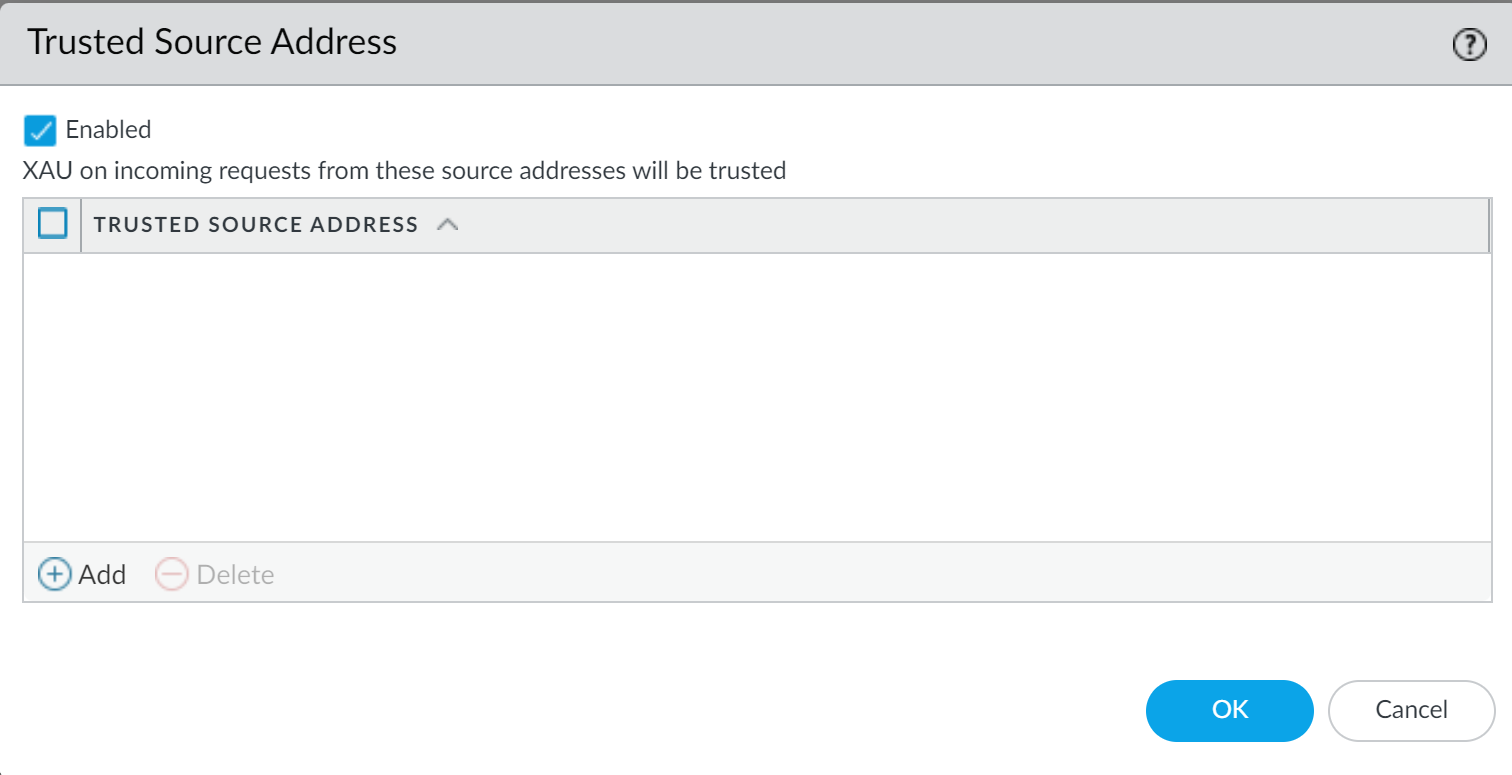The image size is (1512, 775).
Task: Sort by the Trusted Source Address column header
Action: [x=256, y=225]
